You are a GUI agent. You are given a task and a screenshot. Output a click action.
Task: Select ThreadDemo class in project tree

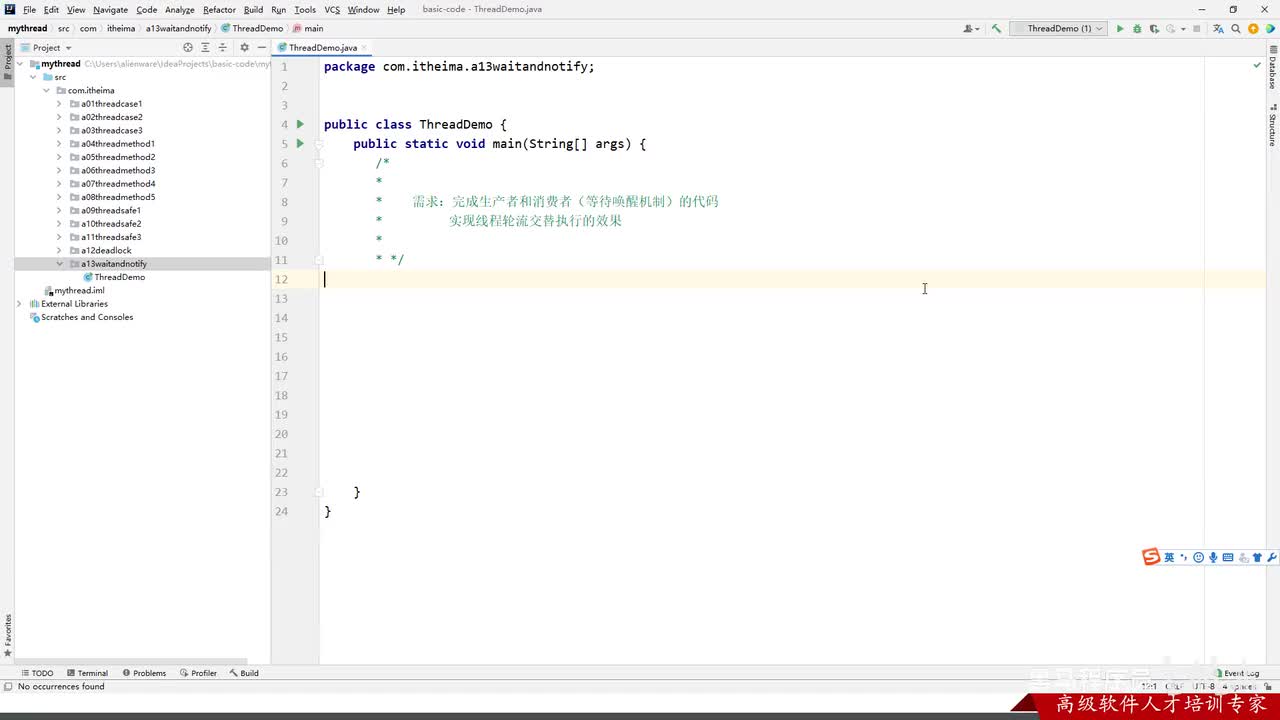(119, 277)
